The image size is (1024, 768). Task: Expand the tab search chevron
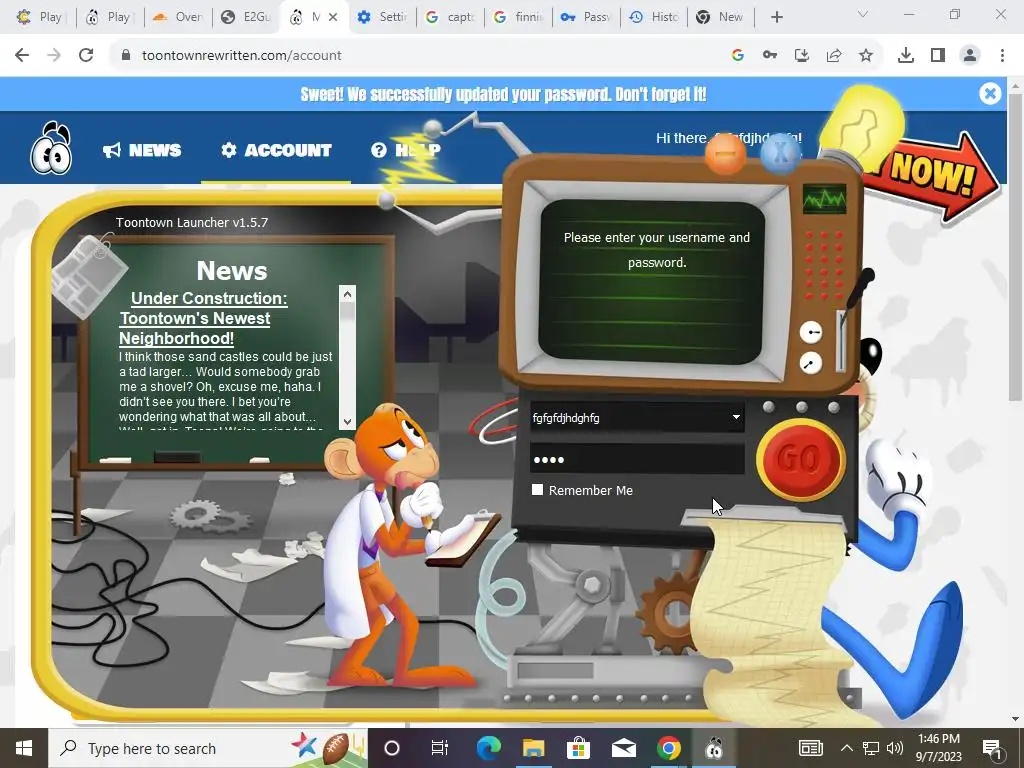[x=863, y=14]
